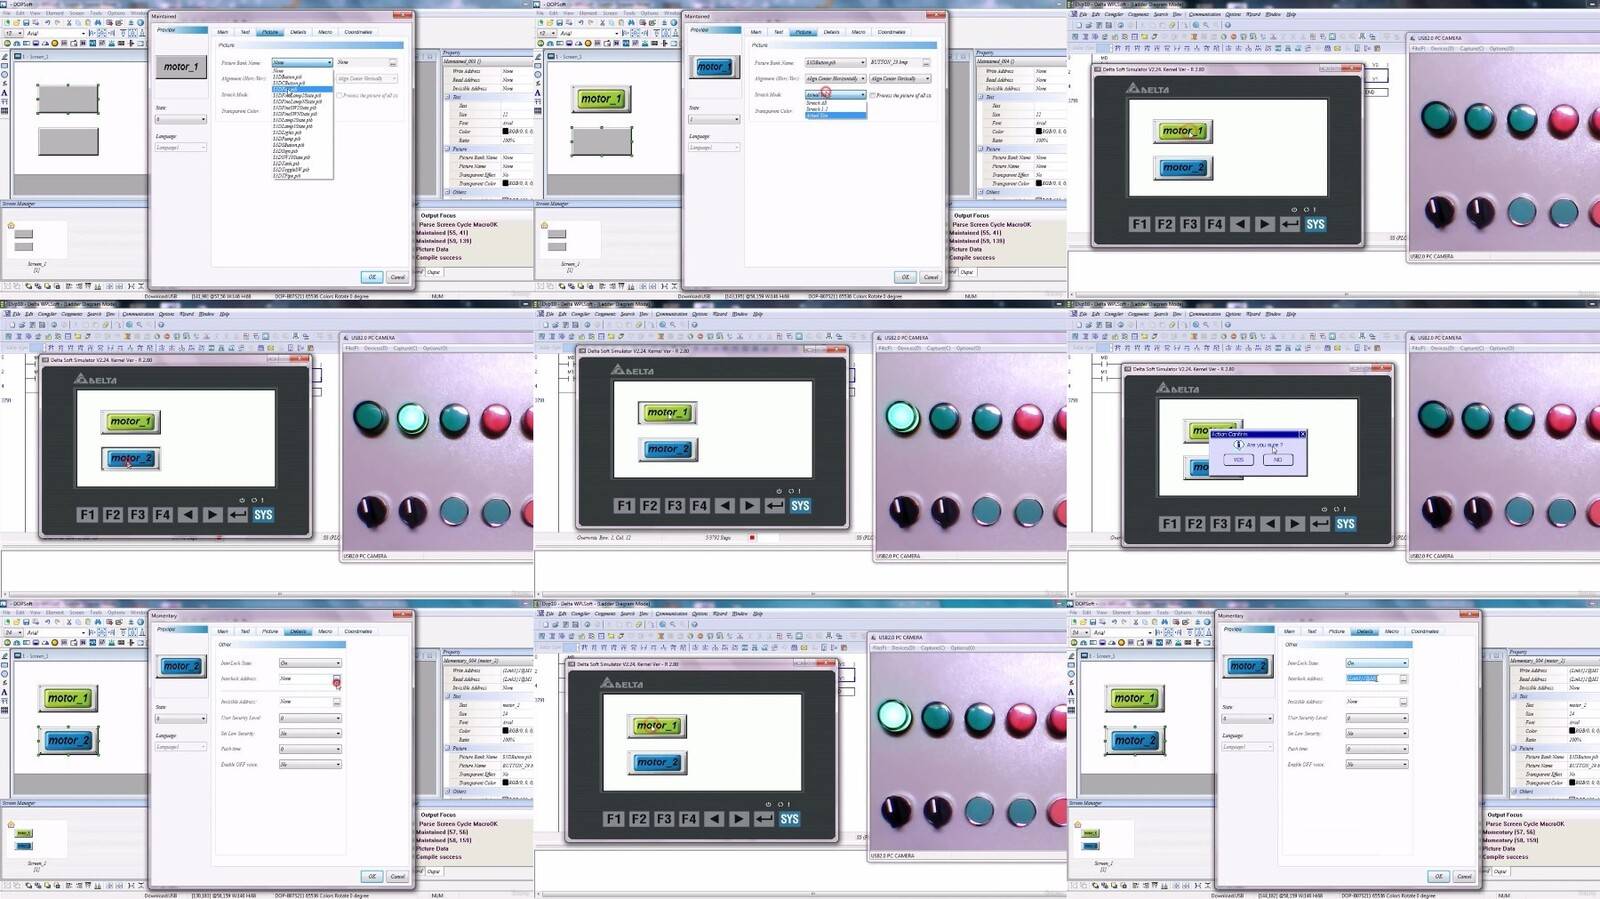This screenshot has height=899, width=1600.
Task: Switch to Text tab in bottom-right Momentary dialog
Action: click(1312, 631)
